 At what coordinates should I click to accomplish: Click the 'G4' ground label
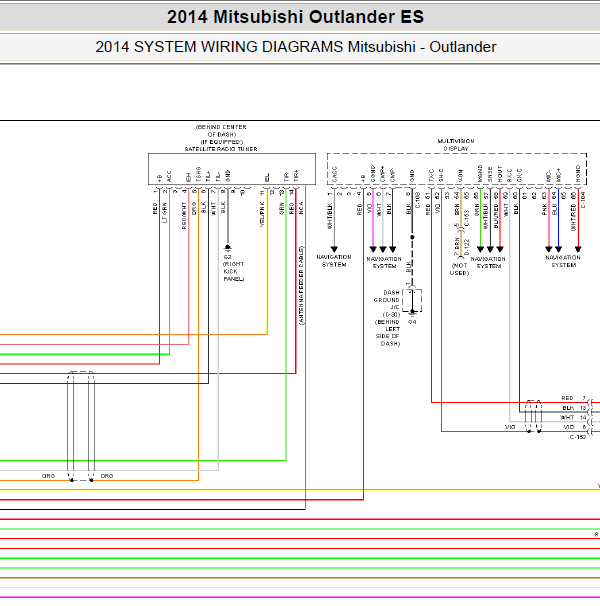412,322
